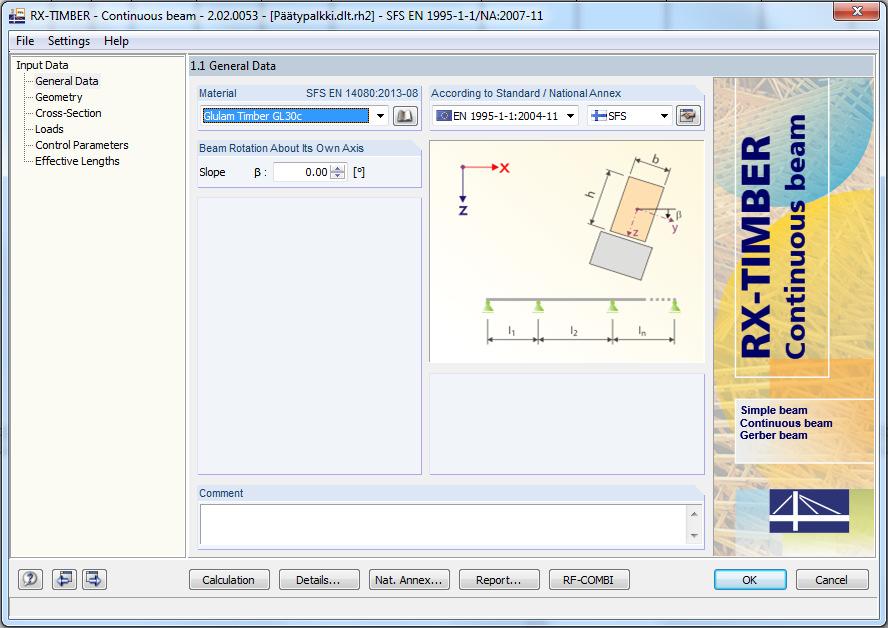
Task: Select General Data in the tree
Action: 67,81
